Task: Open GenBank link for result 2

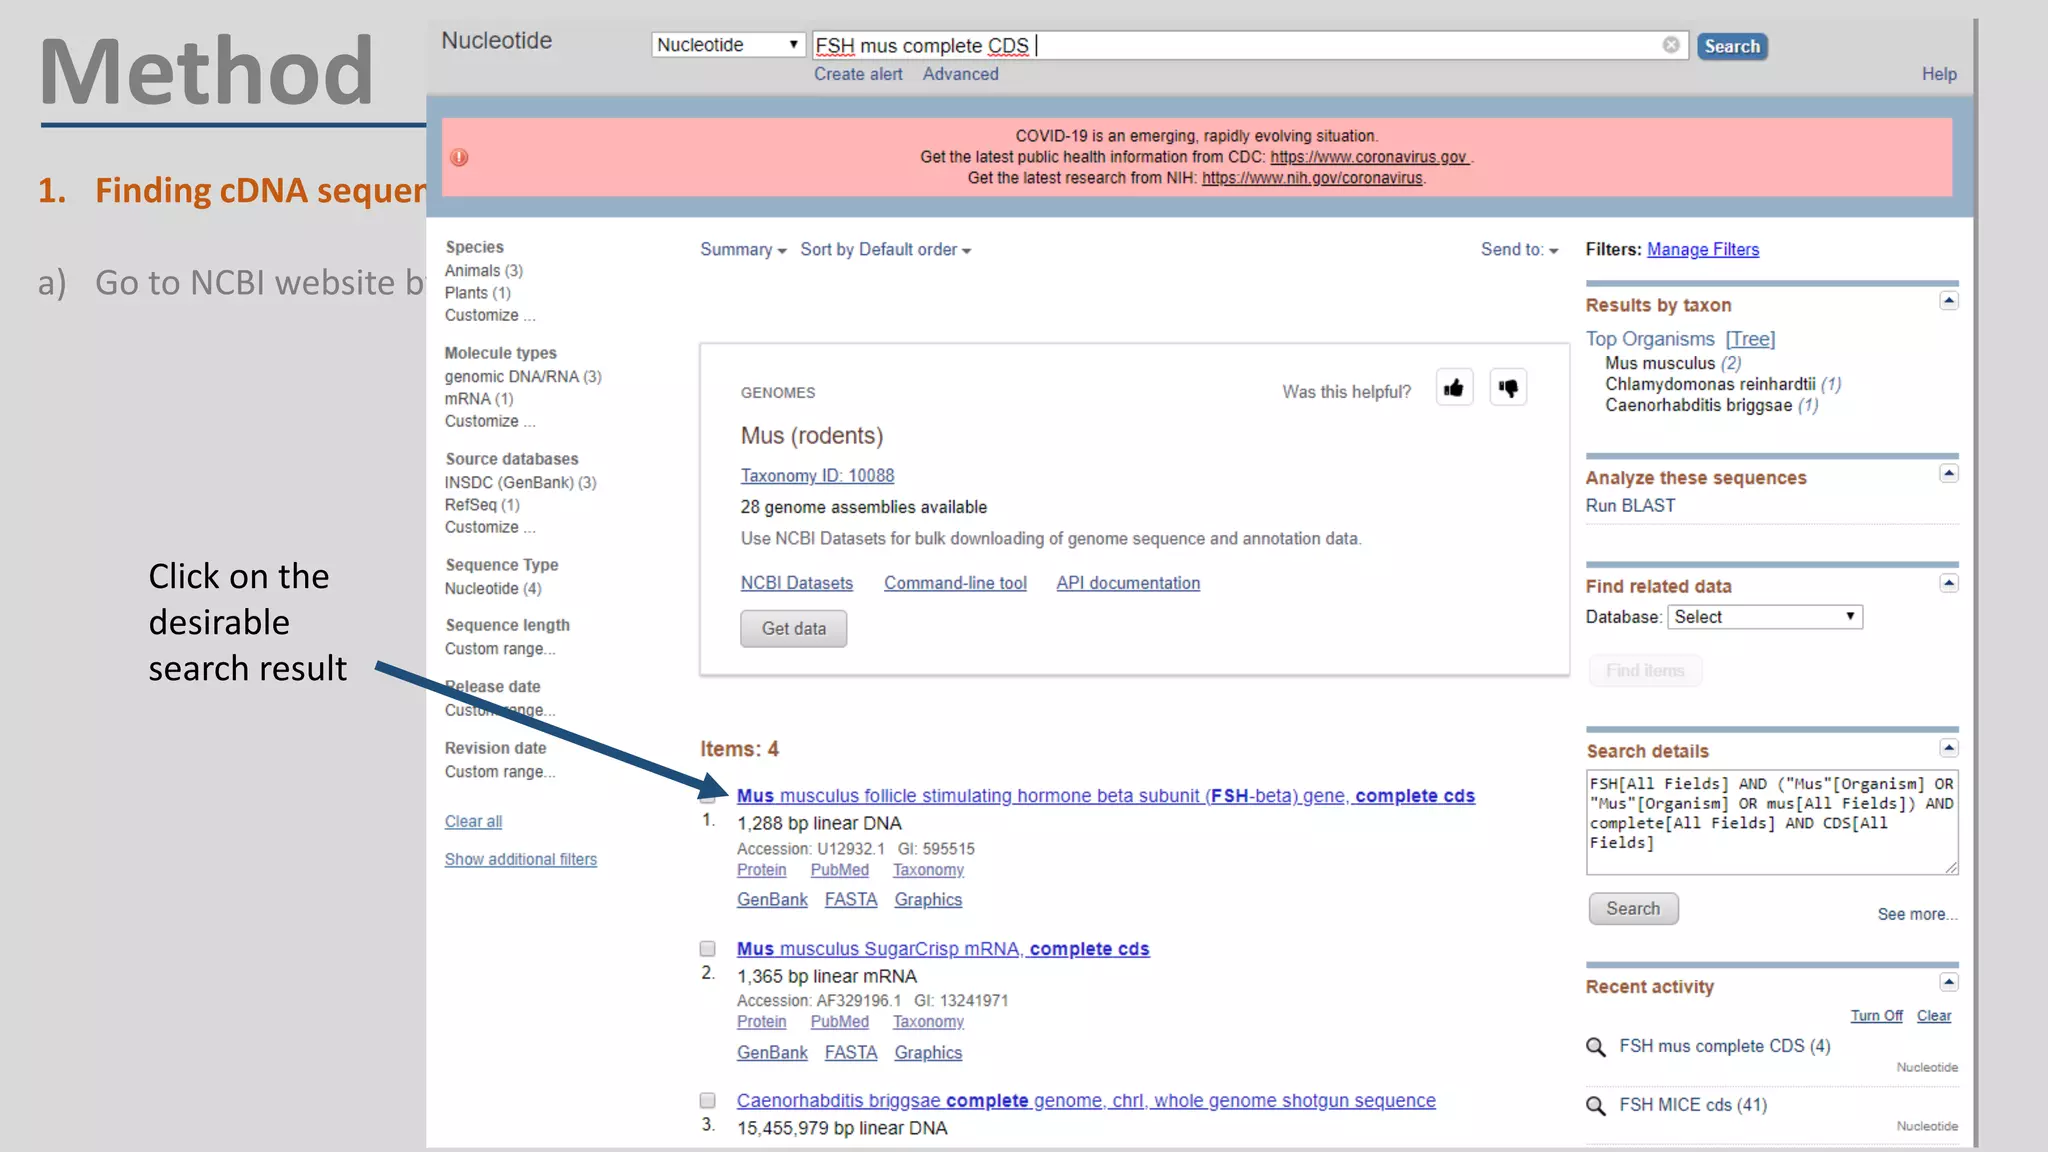Action: [x=772, y=1053]
